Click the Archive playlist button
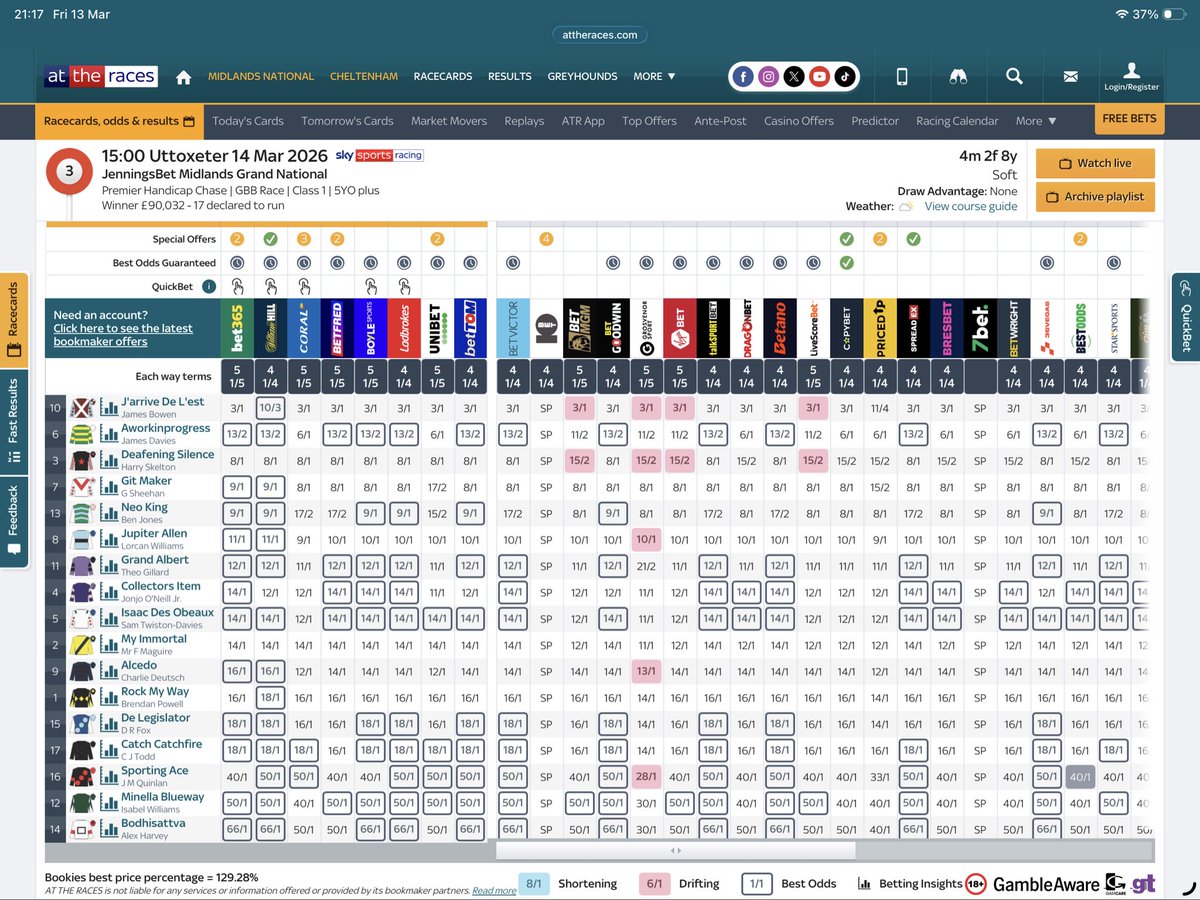This screenshot has width=1200, height=900. 1095,197
